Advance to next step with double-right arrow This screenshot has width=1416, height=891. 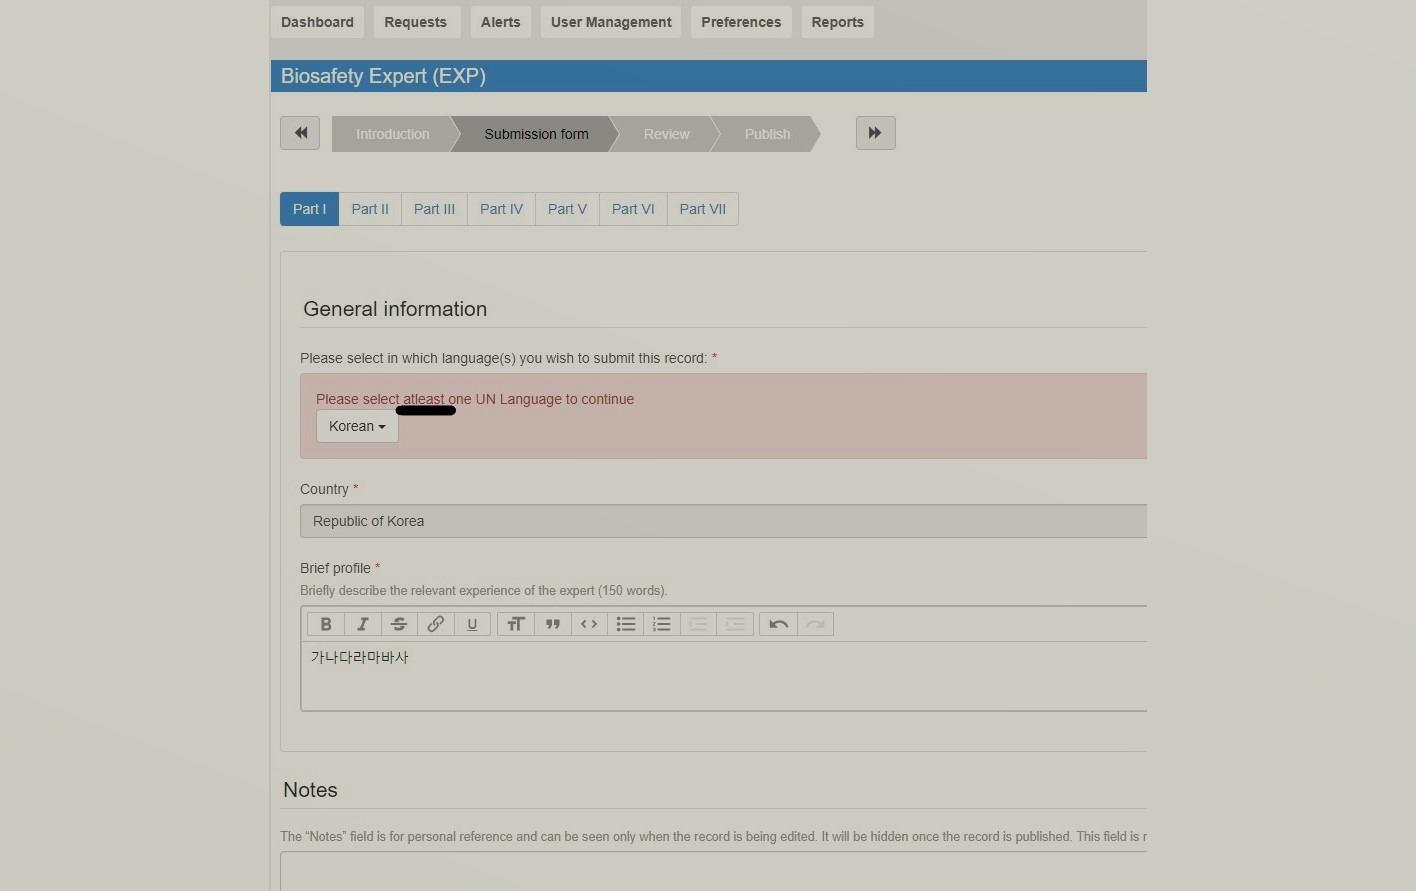coord(875,133)
